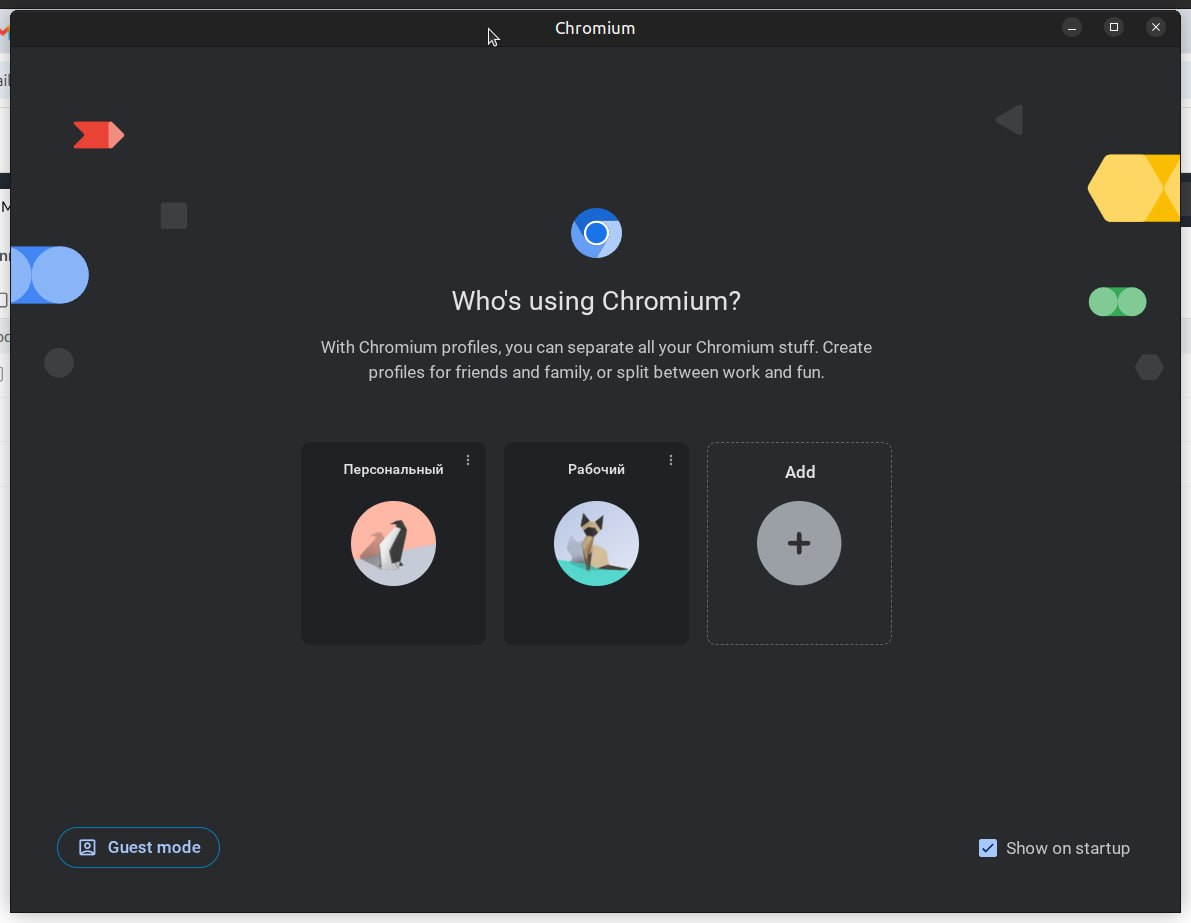
Task: Open more actions menu for Персональный
Action: point(468,460)
